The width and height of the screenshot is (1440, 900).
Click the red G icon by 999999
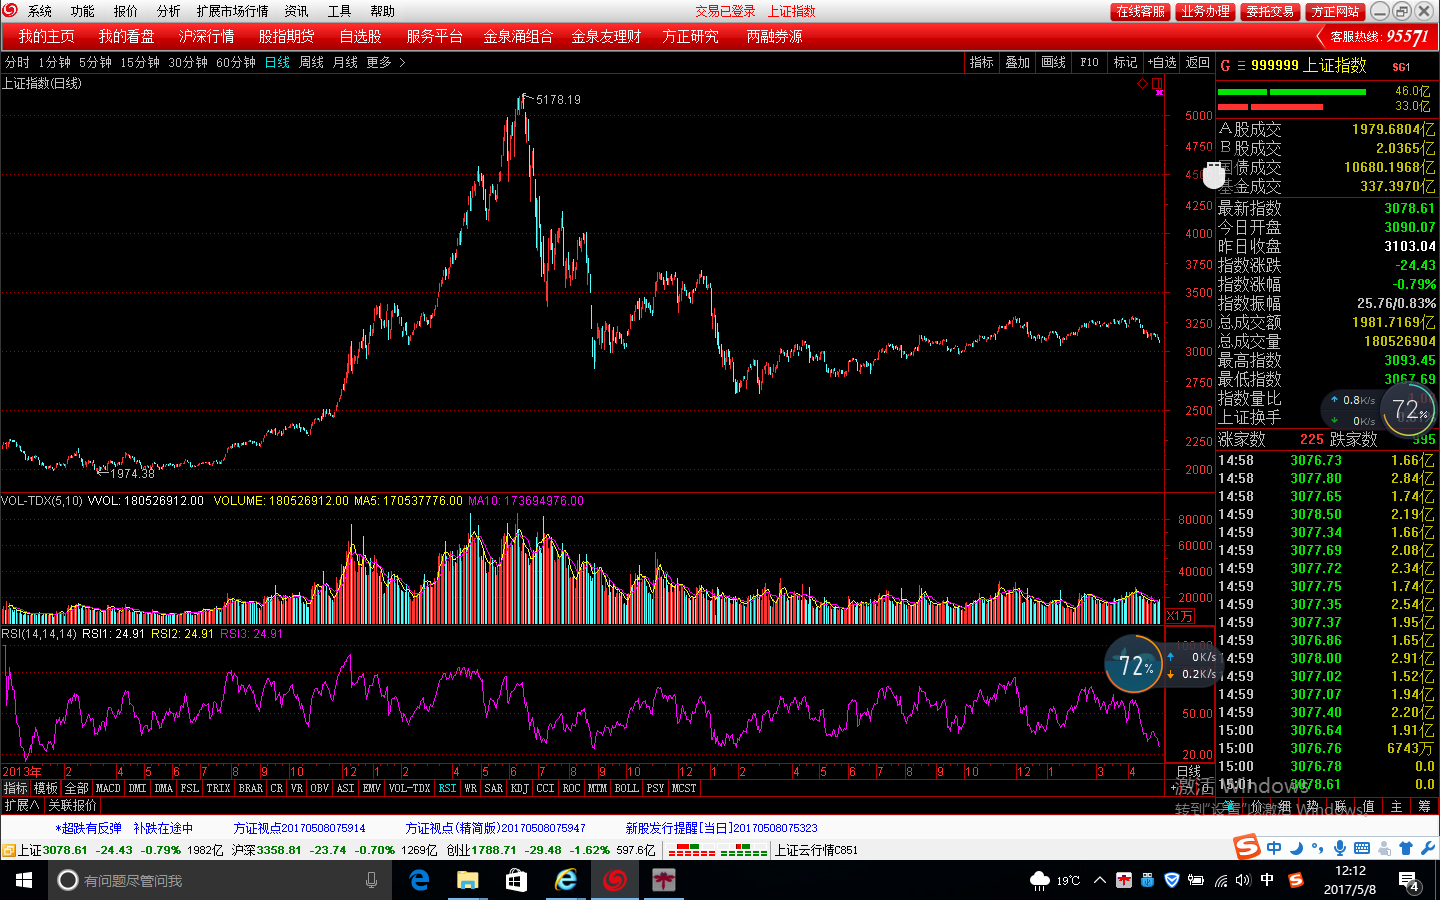point(1225,66)
